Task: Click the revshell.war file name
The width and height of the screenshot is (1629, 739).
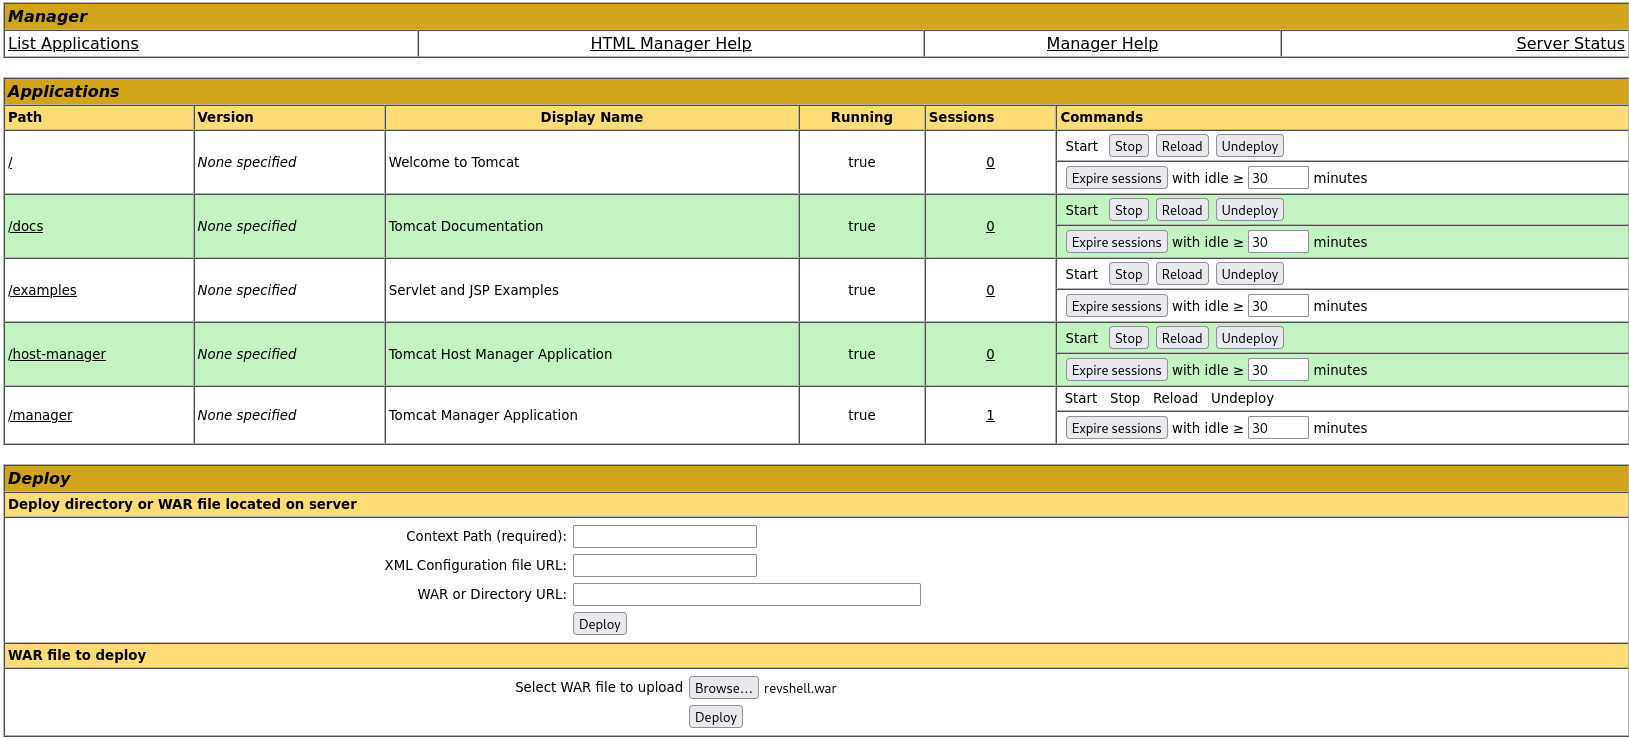Action: pyautogui.click(x=800, y=688)
